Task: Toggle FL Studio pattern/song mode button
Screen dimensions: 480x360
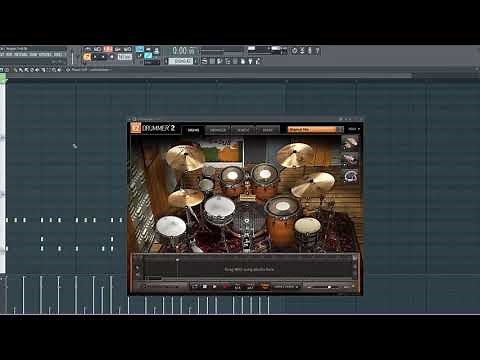Action: (87, 57)
